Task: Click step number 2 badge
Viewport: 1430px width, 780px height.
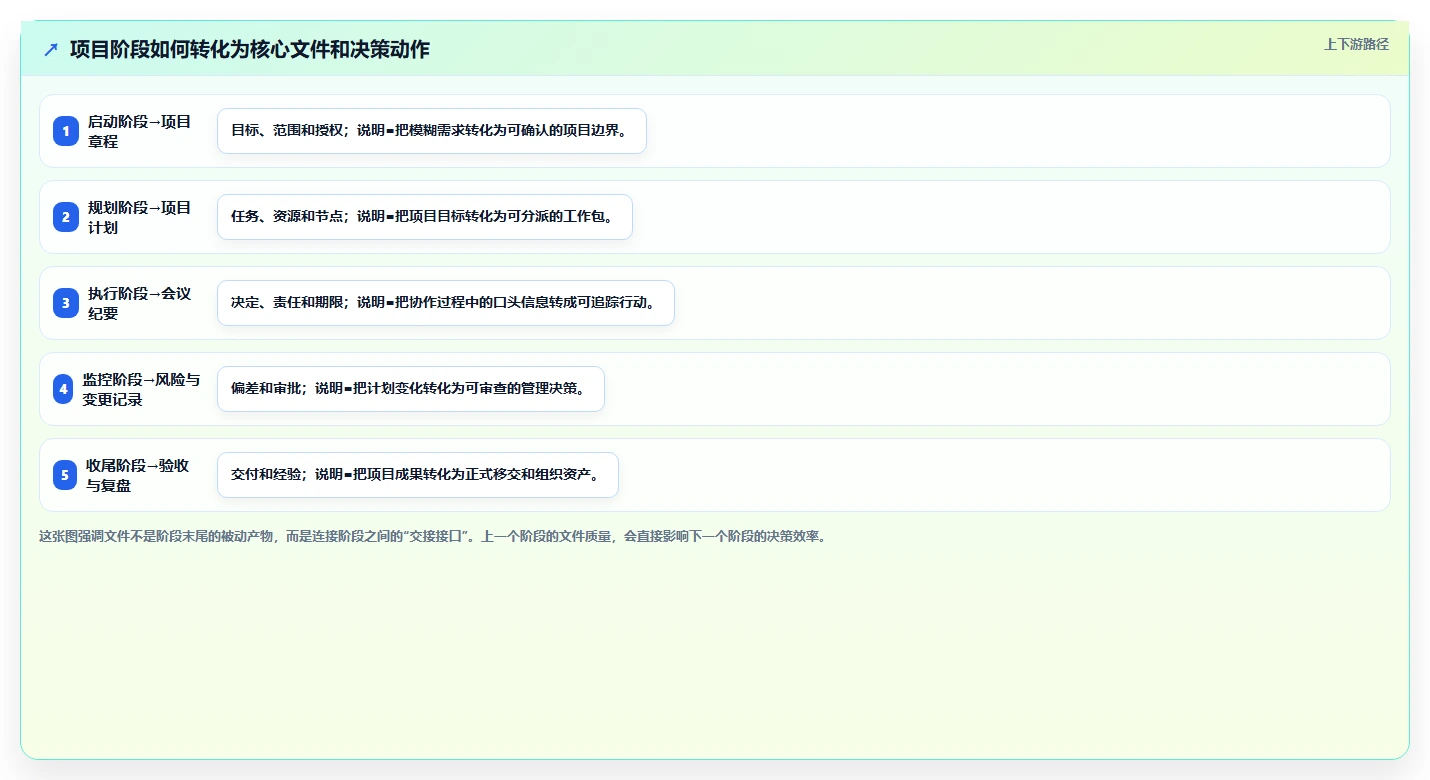Action: tap(66, 217)
